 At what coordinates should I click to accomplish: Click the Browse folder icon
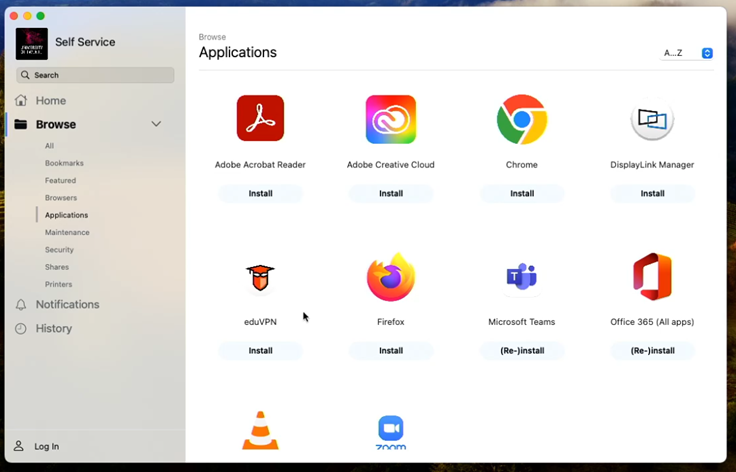(21, 124)
